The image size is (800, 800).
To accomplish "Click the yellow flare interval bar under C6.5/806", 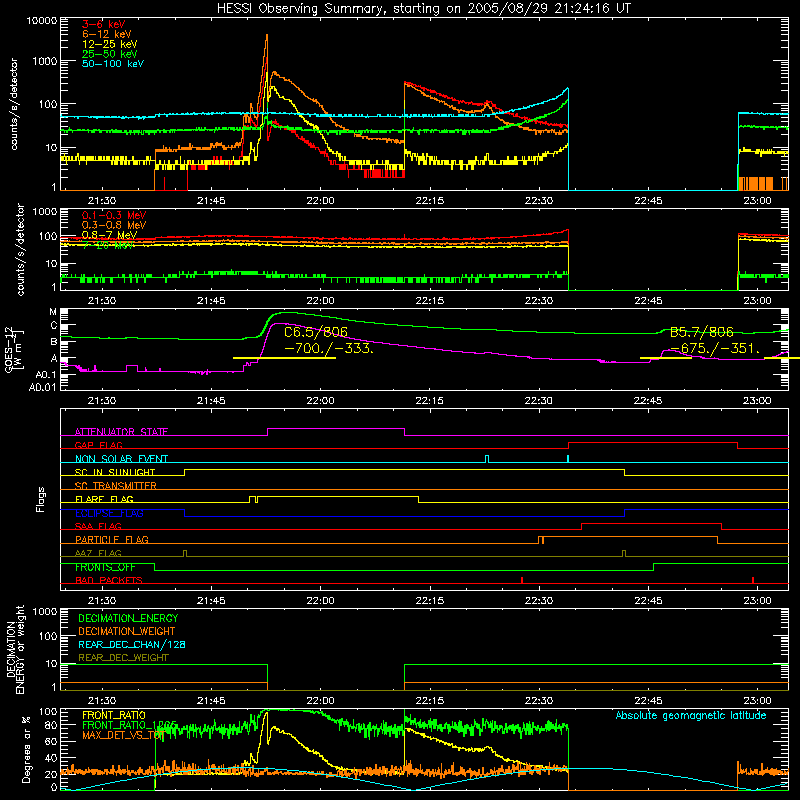I will point(284,358).
